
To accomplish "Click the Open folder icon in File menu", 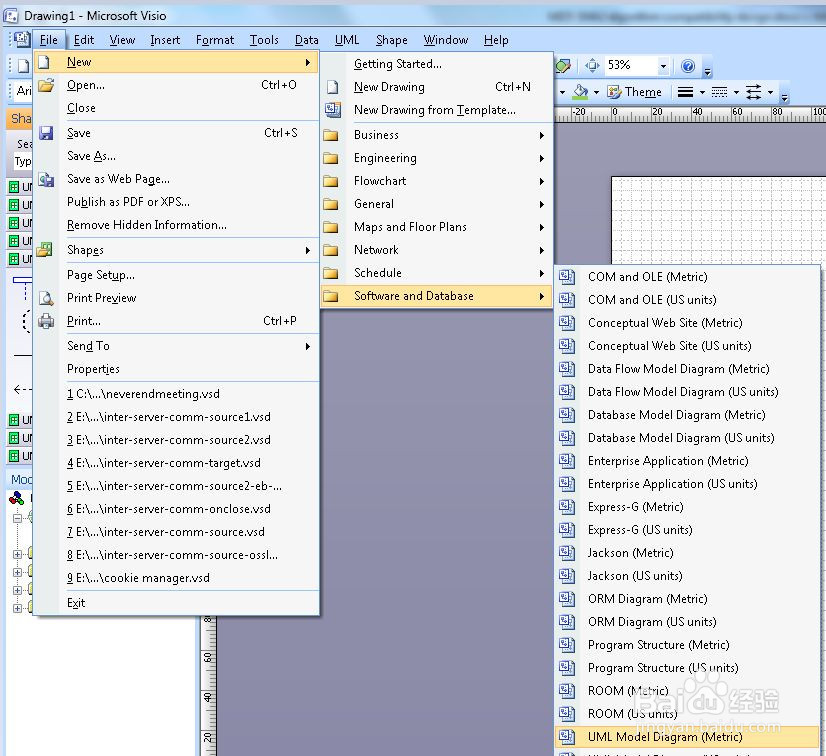I will 46,85.
